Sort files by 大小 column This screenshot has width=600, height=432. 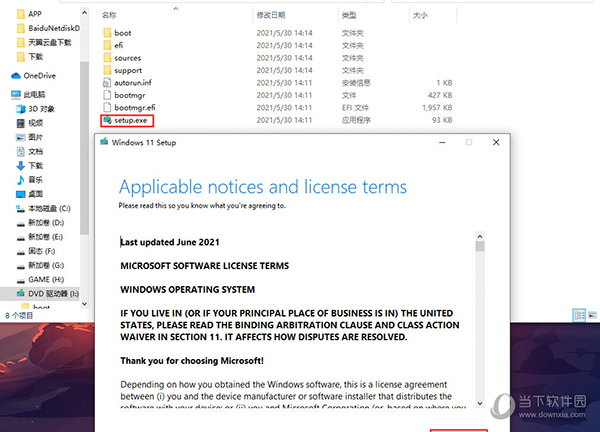[x=420, y=15]
